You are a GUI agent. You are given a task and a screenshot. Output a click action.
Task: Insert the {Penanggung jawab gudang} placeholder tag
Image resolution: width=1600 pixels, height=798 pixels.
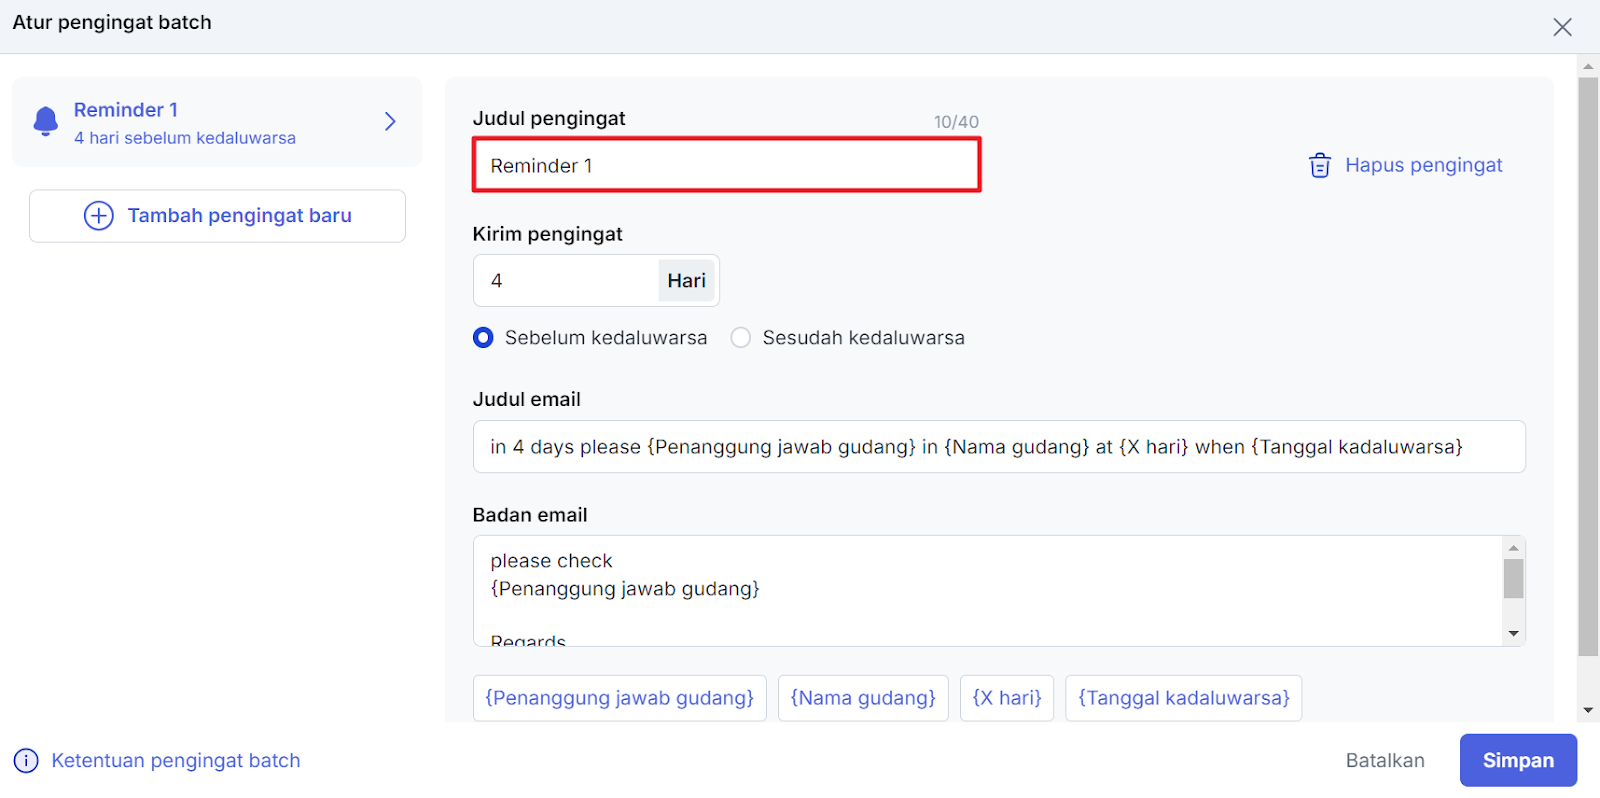coord(619,698)
